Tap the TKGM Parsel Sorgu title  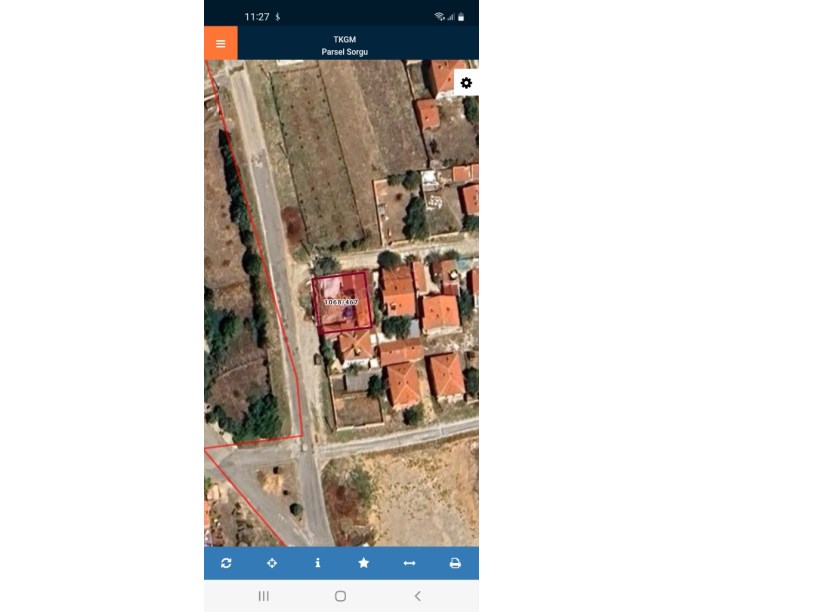(x=344, y=45)
